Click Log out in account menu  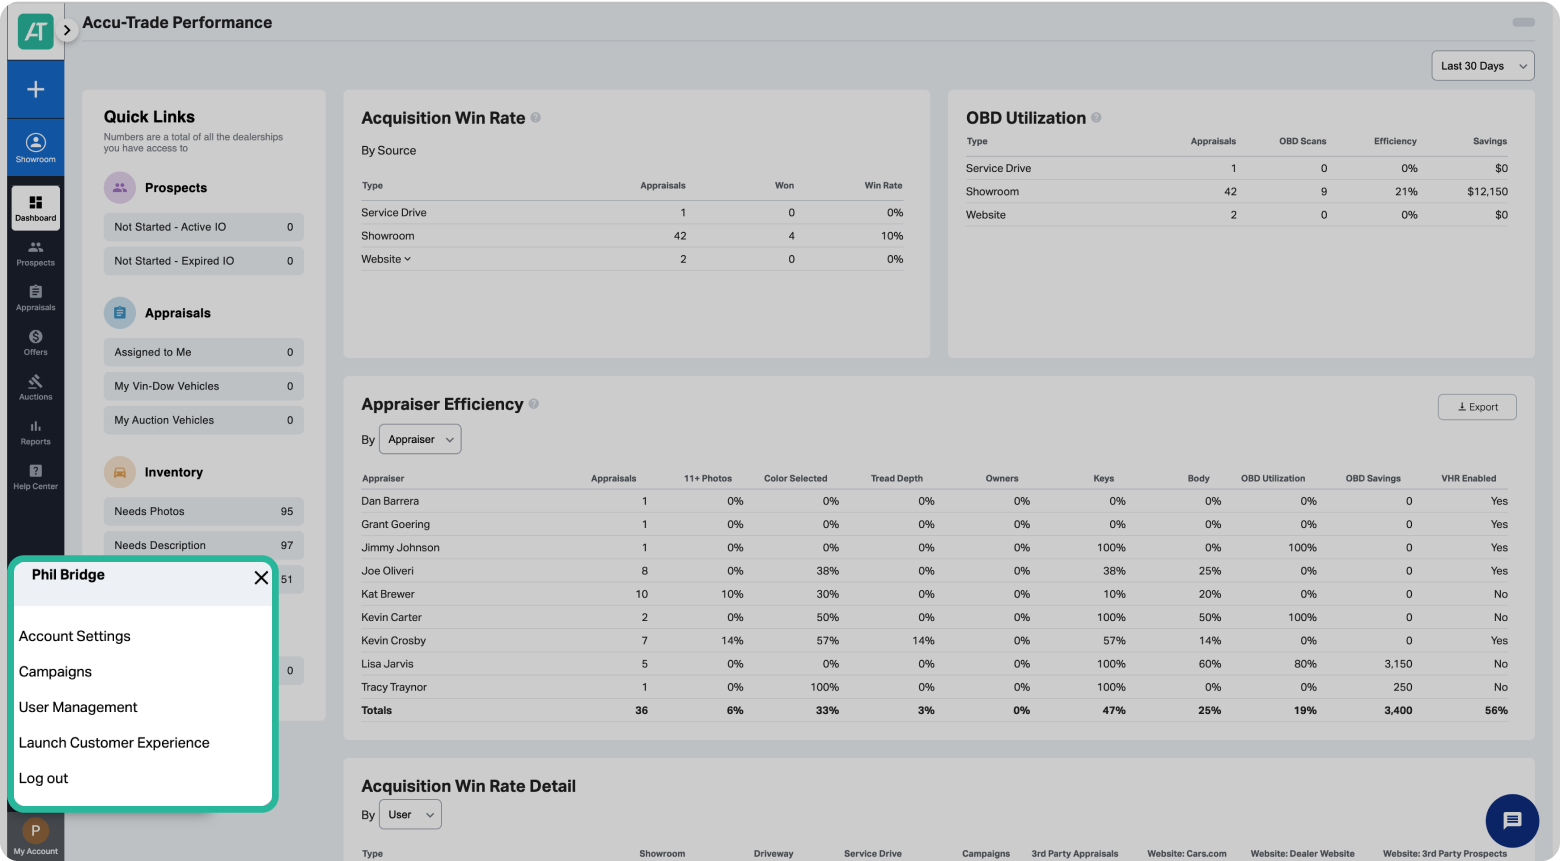point(44,778)
